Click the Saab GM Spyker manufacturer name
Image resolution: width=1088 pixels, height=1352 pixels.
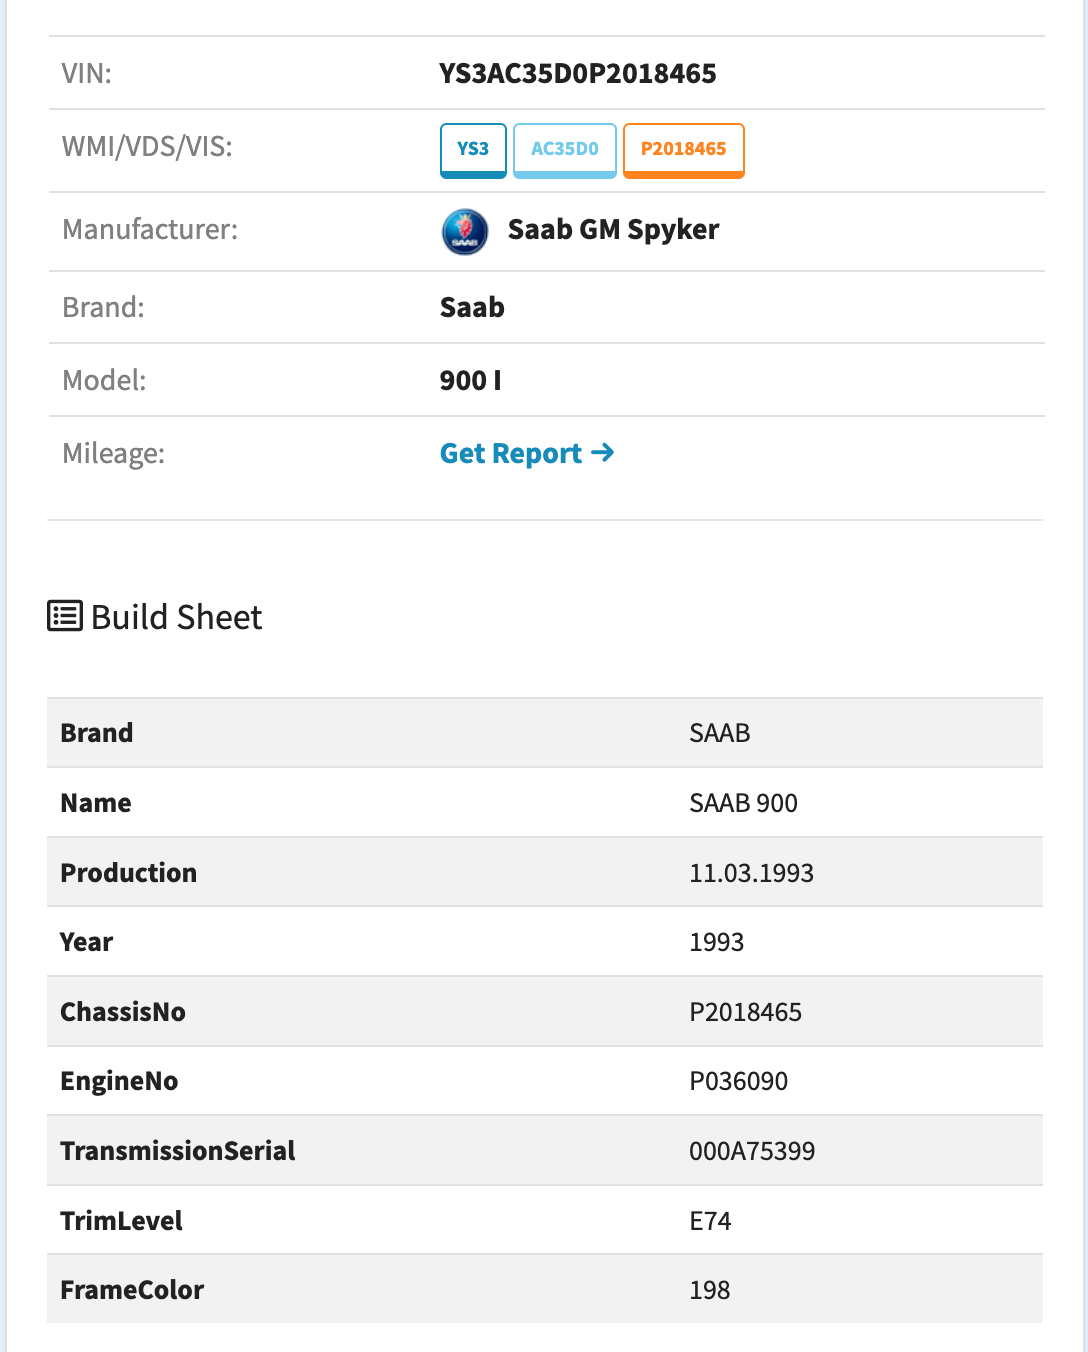click(x=613, y=230)
